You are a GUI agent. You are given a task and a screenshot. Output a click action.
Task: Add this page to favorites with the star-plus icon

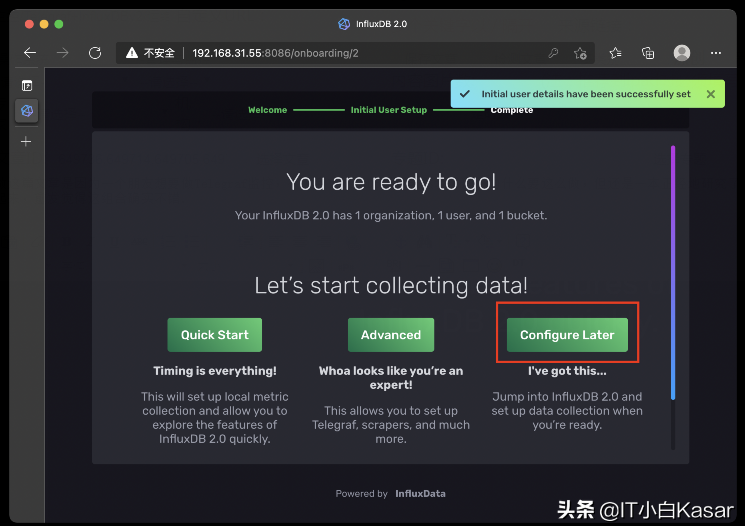(x=580, y=53)
